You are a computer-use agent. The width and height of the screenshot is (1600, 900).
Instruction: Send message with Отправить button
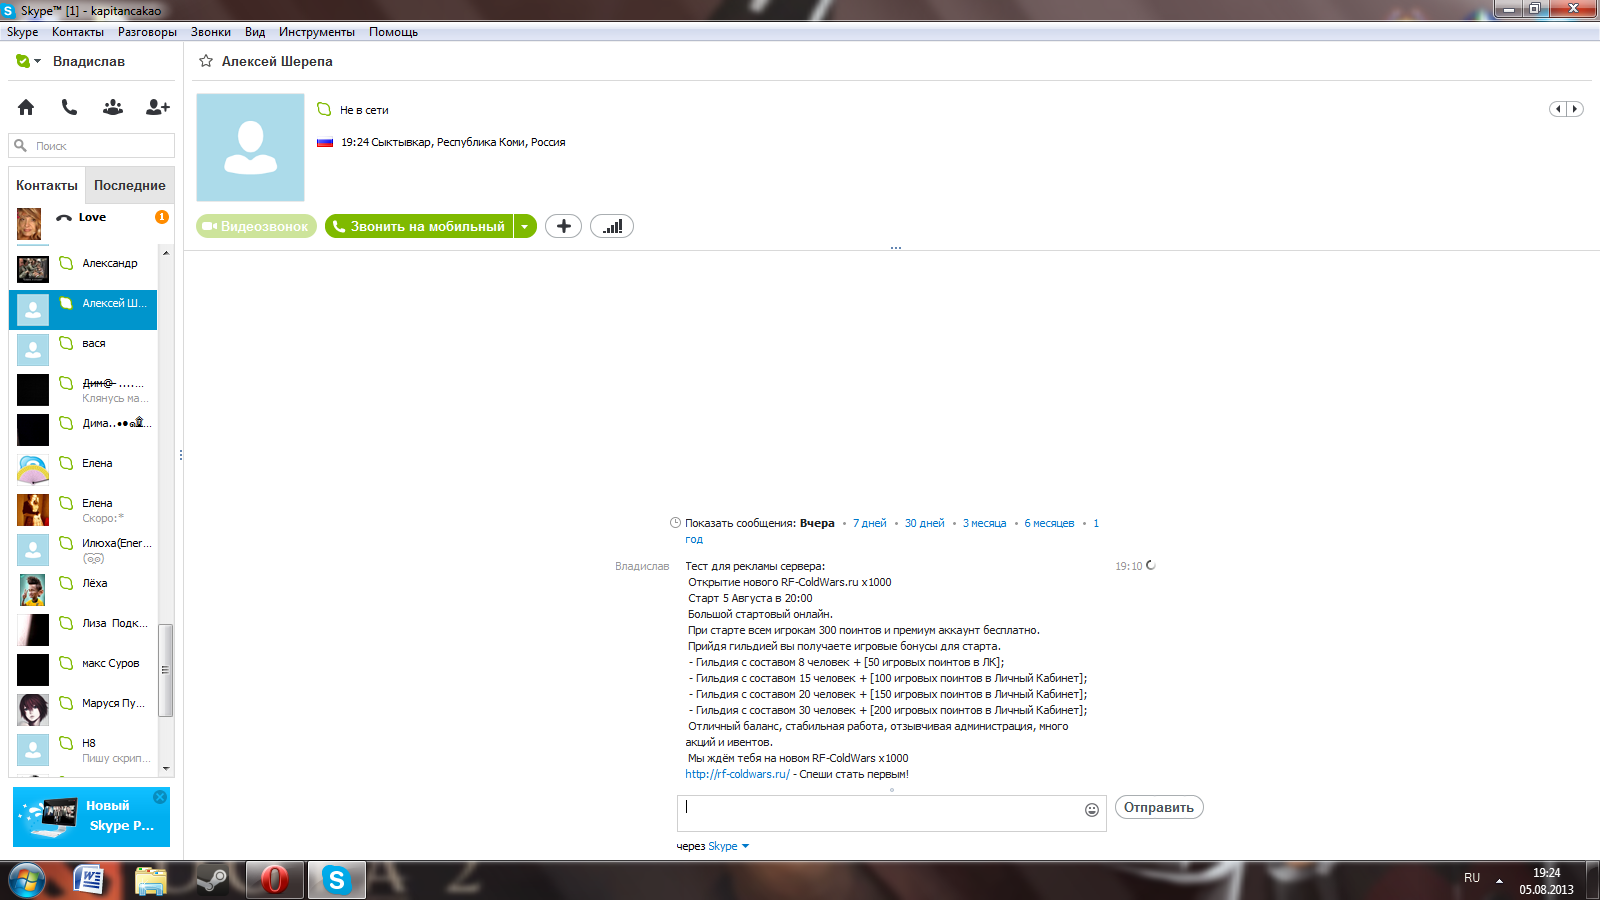1159,807
